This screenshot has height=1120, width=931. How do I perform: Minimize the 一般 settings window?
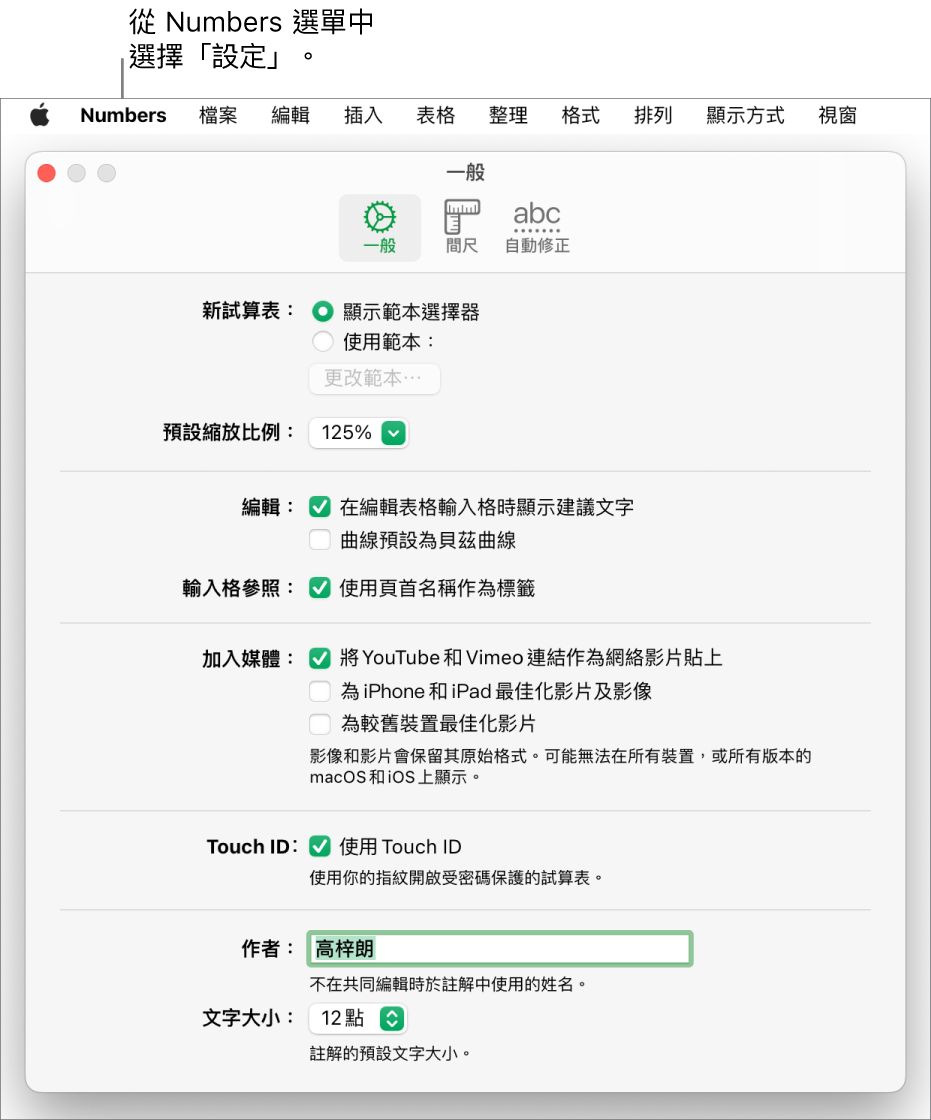click(76, 173)
